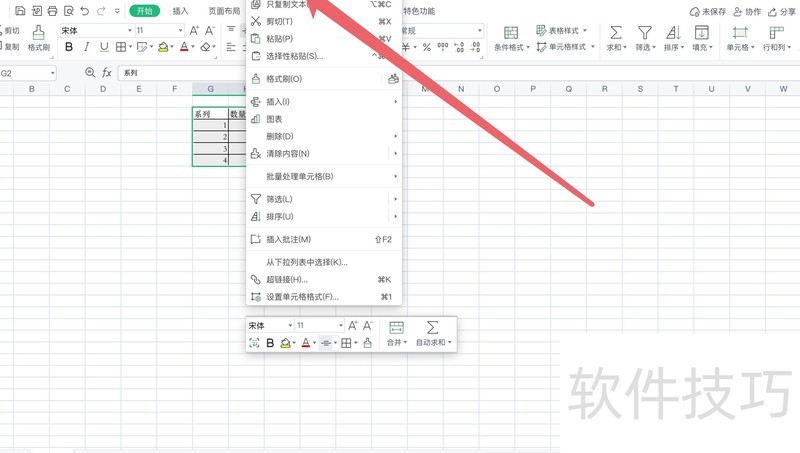Click the fx insert function icon
This screenshot has height=453, width=800.
[107, 72]
